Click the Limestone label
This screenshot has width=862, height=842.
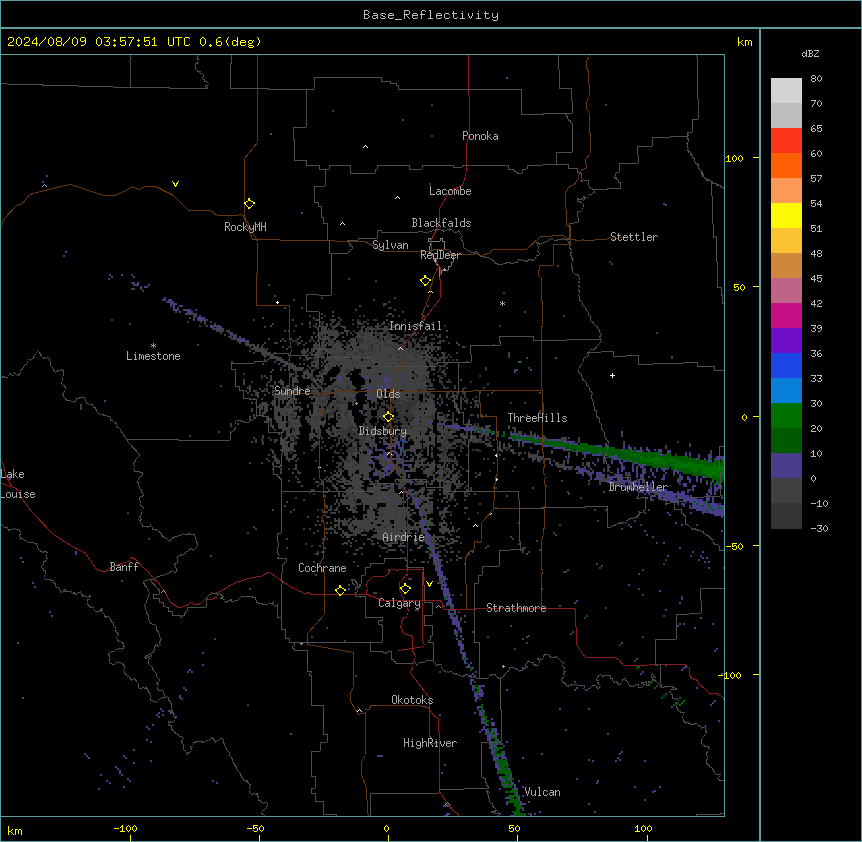pos(153,356)
